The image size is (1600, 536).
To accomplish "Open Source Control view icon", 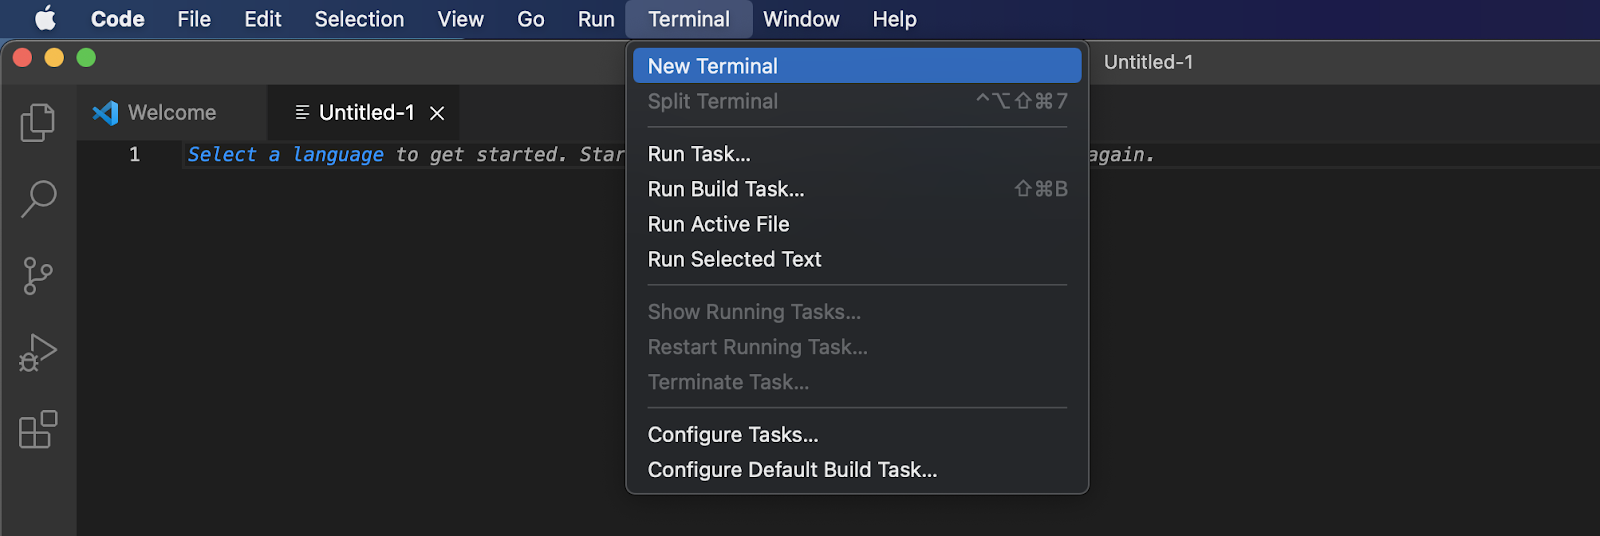I will 38,275.
